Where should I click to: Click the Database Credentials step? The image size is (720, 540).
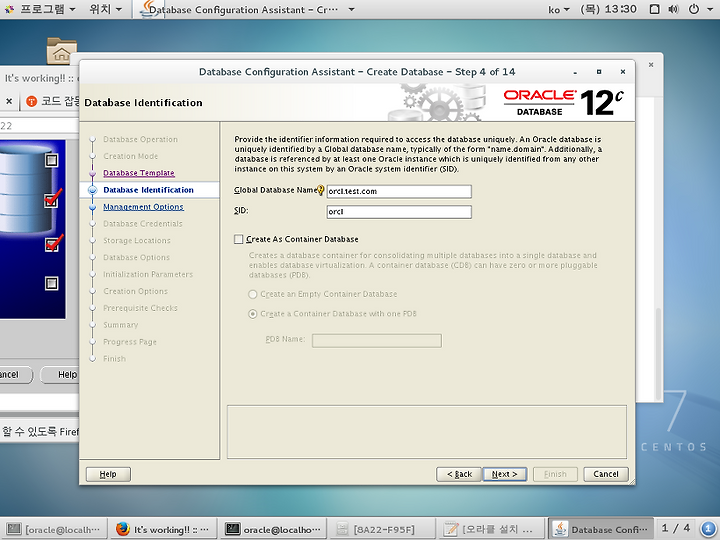(x=143, y=224)
